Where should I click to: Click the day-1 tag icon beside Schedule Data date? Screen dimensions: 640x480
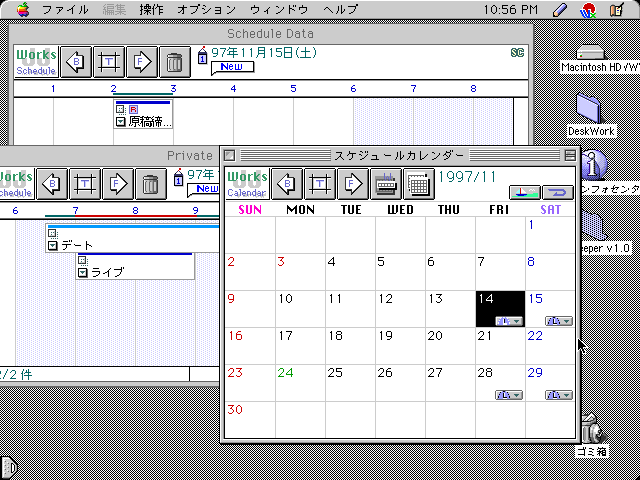(202, 56)
